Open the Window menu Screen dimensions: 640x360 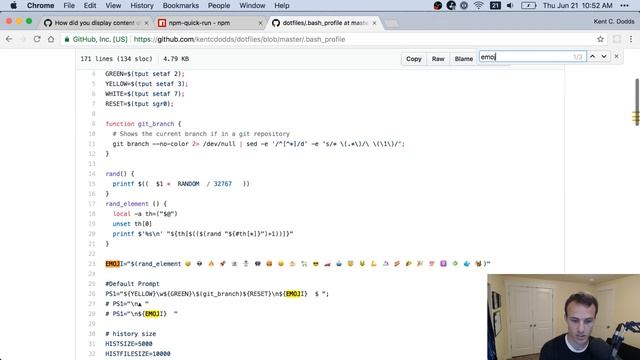pyautogui.click(x=252, y=6)
